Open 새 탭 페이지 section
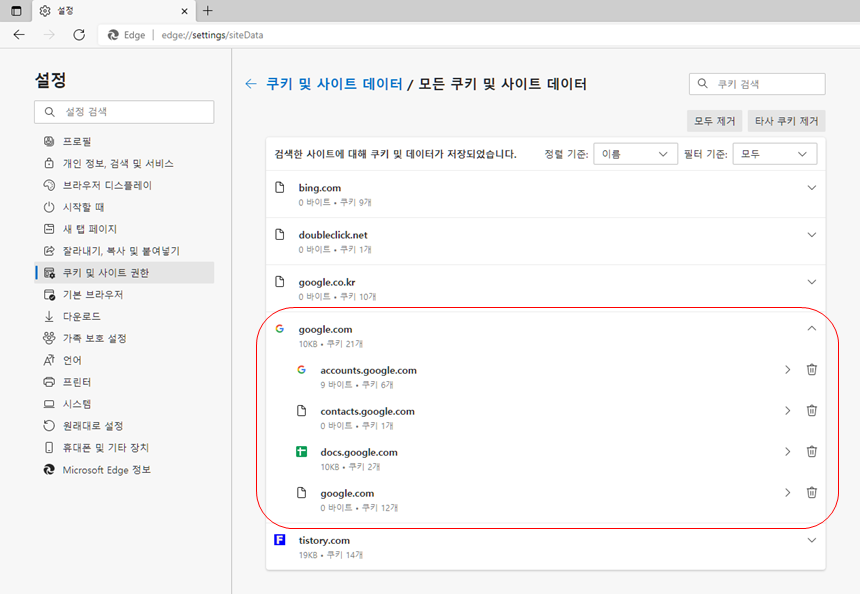The image size is (860, 594). [124, 229]
